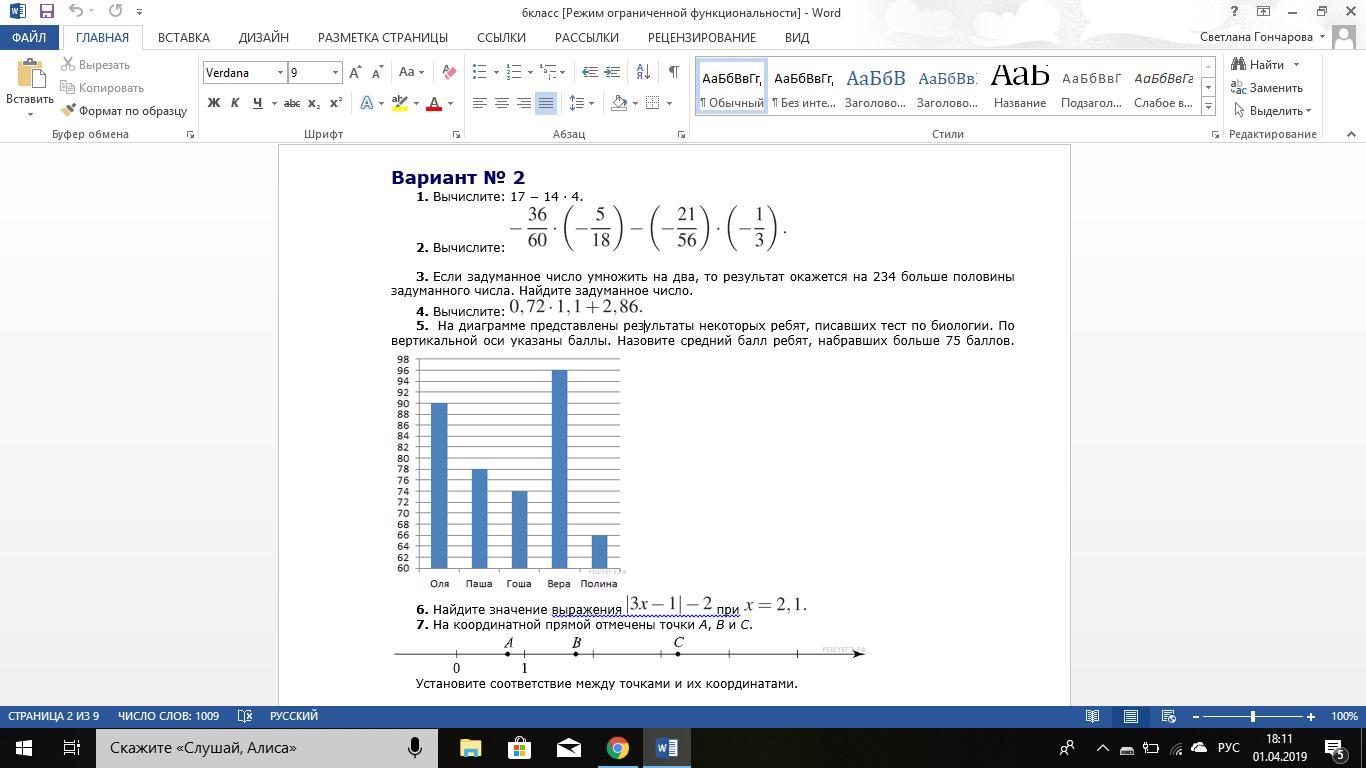The width and height of the screenshot is (1366, 768).
Task: Click the Копировать (Copy) button
Action: [x=102, y=88]
